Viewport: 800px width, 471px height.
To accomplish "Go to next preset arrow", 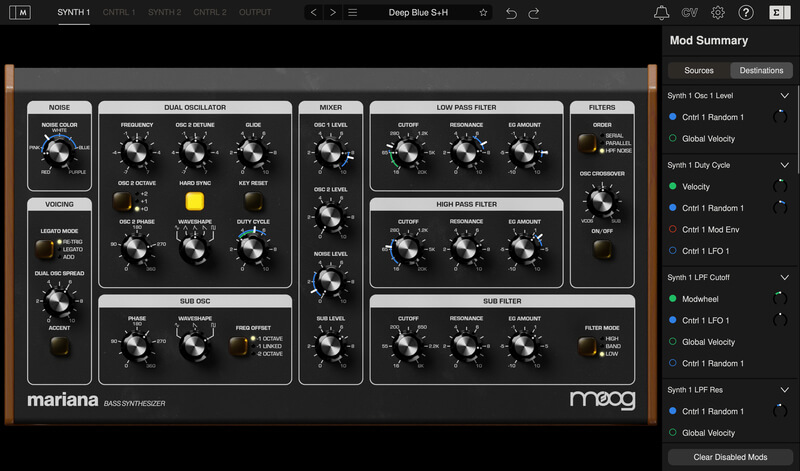I will point(333,12).
